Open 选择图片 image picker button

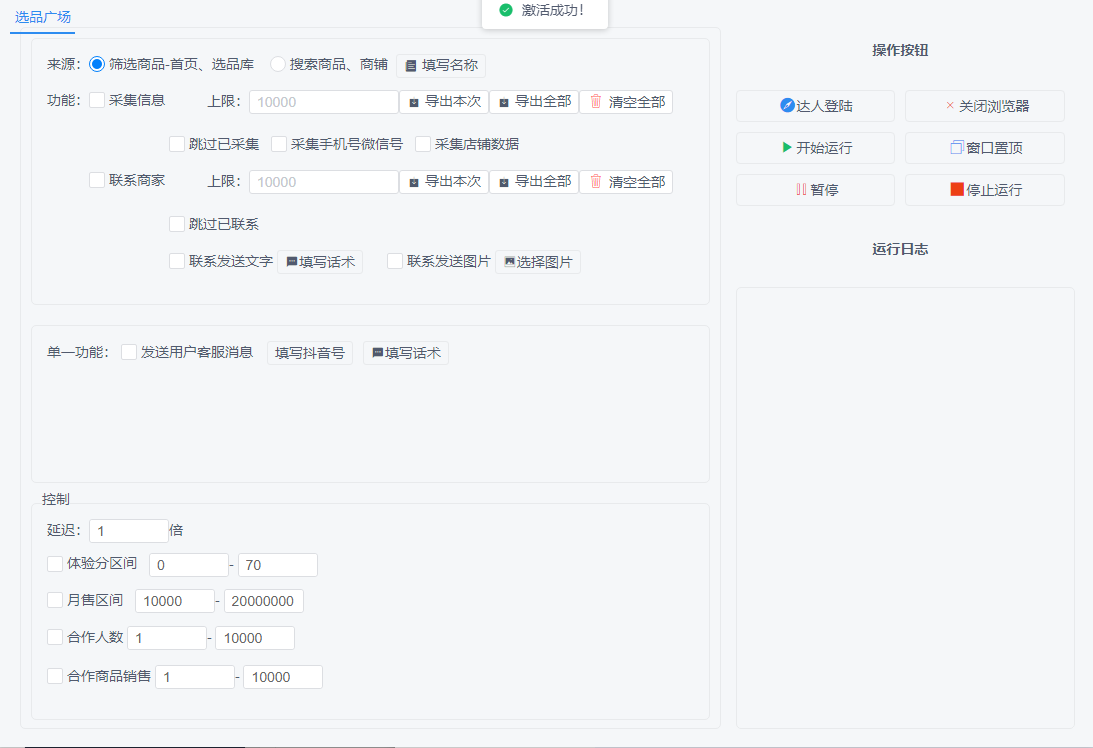pyautogui.click(x=537, y=262)
